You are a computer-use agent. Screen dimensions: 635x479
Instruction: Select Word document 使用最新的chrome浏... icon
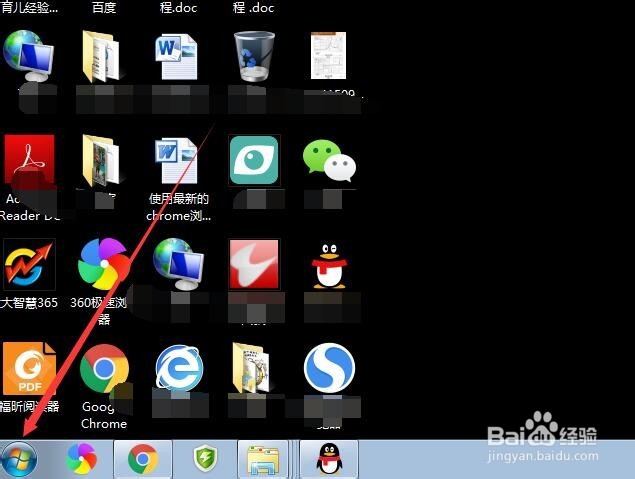pos(176,160)
